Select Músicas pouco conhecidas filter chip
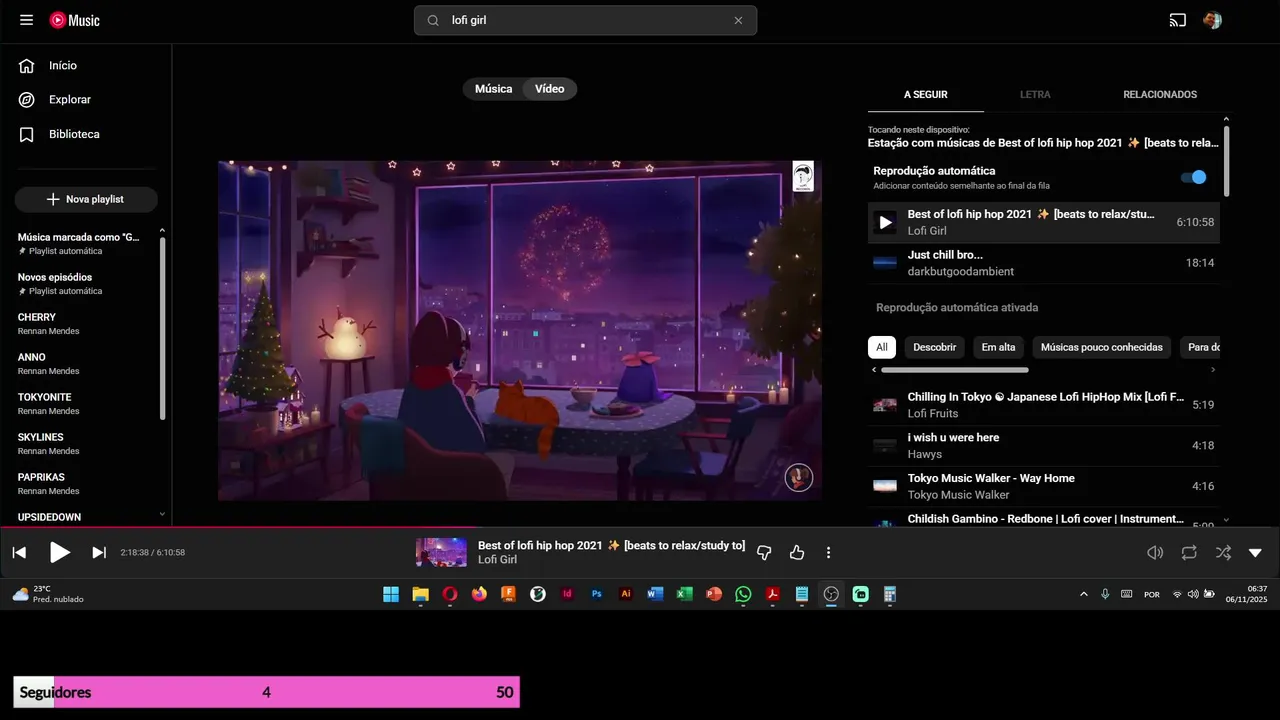 1102,347
